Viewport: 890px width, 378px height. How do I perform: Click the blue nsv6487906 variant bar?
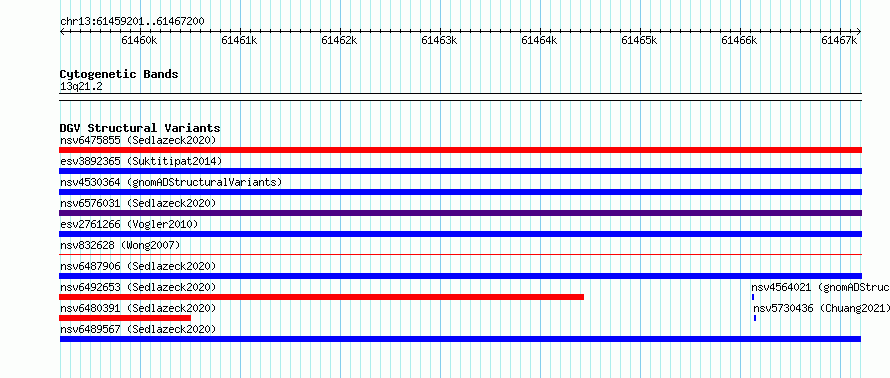click(460, 276)
